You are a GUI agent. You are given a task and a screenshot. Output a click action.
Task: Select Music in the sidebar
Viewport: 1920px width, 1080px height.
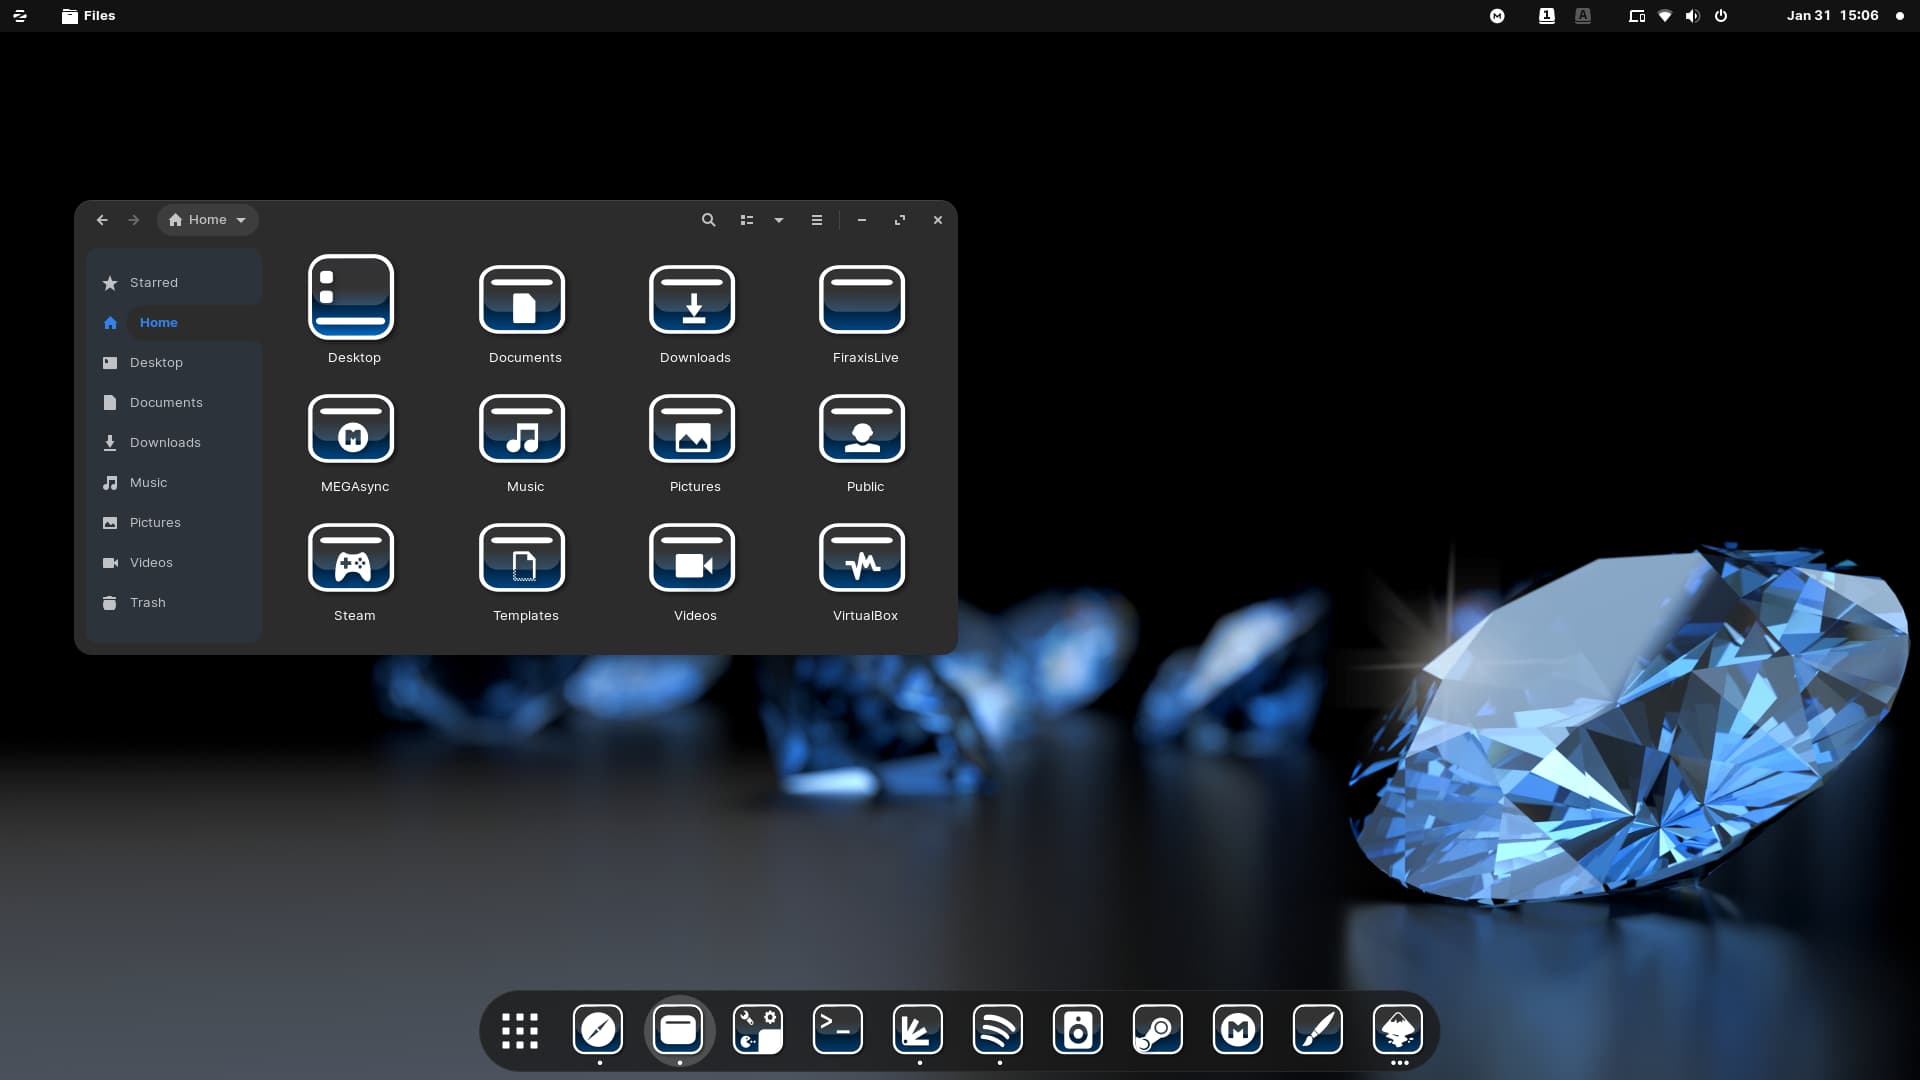[174, 483]
